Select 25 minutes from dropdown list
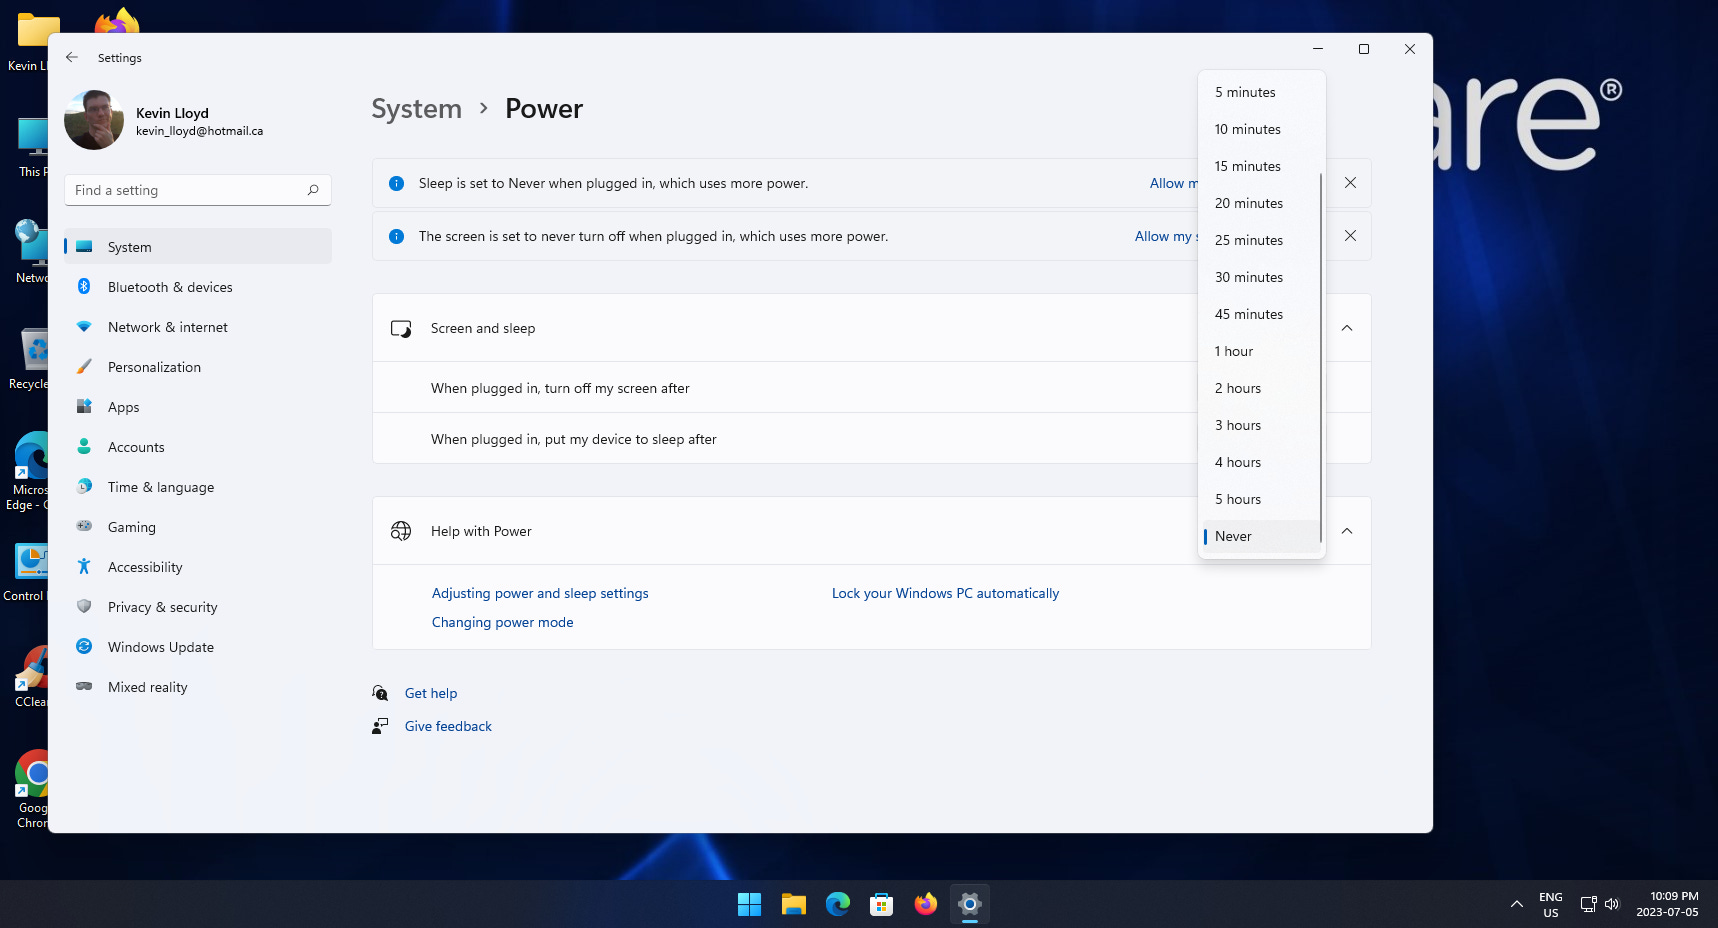Viewport: 1718px width, 928px height. click(x=1261, y=240)
